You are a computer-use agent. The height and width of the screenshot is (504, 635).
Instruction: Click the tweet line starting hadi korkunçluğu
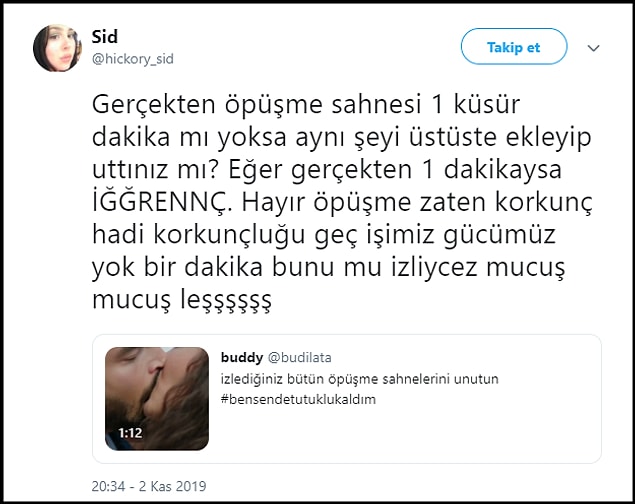point(323,235)
